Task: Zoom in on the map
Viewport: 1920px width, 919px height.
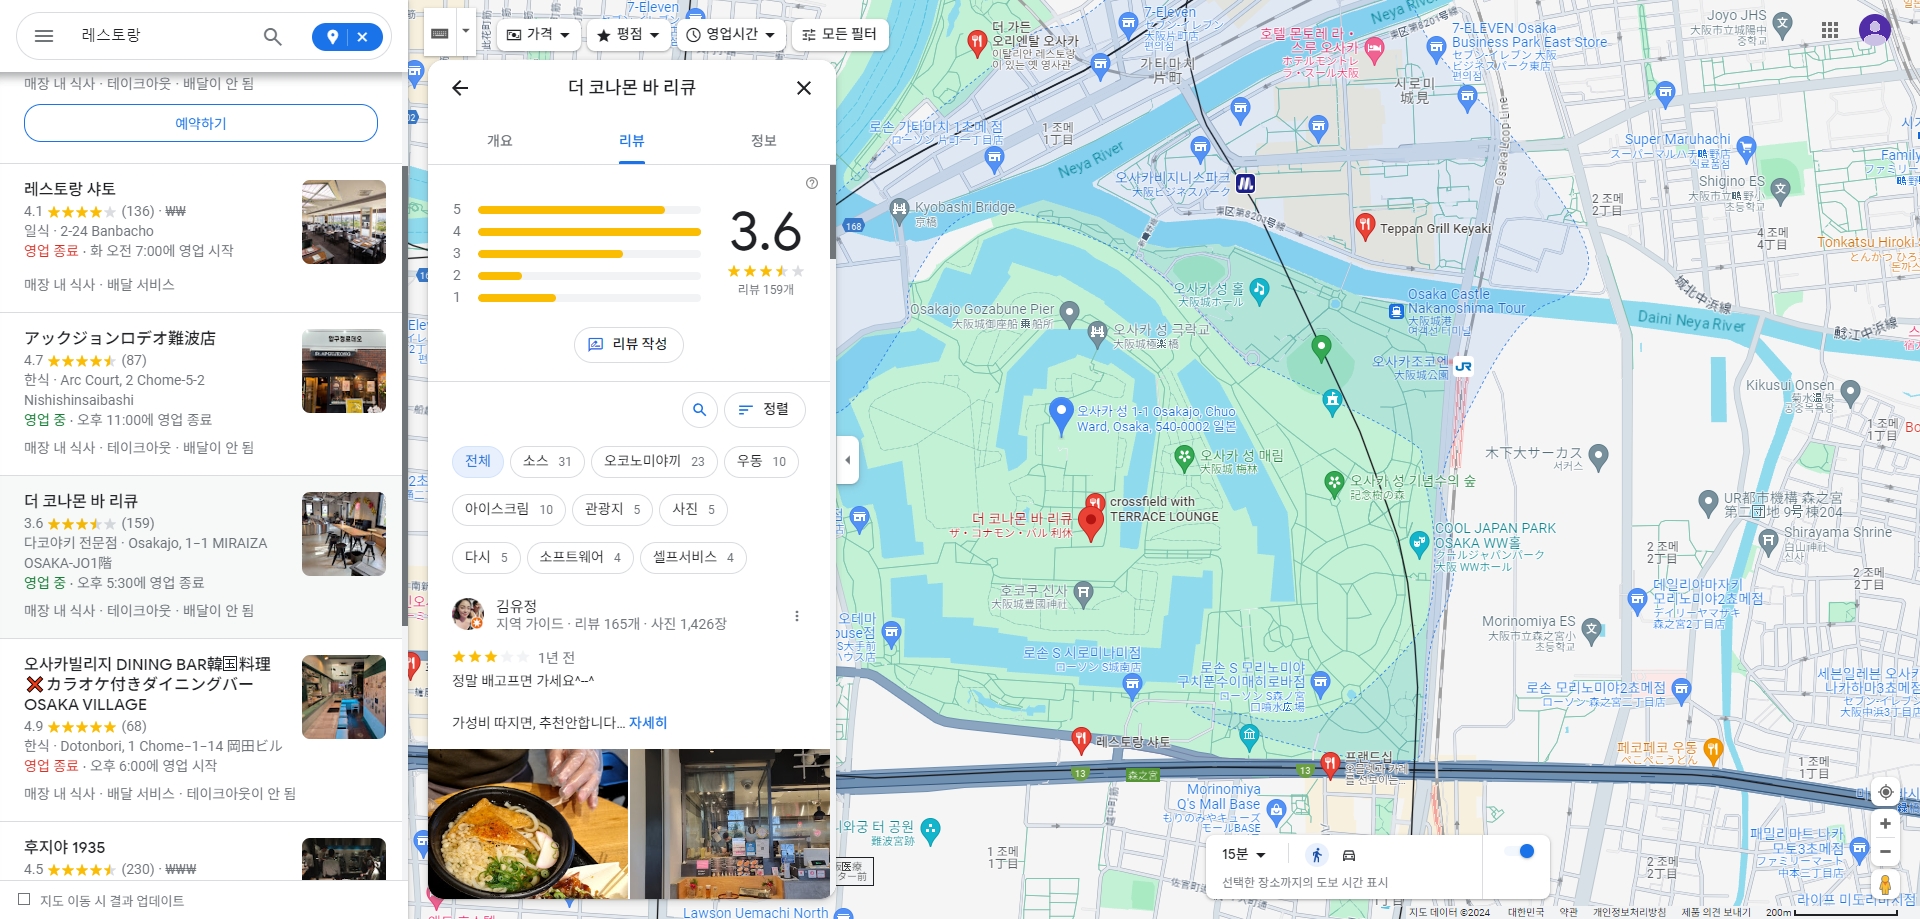Action: pyautogui.click(x=1885, y=824)
